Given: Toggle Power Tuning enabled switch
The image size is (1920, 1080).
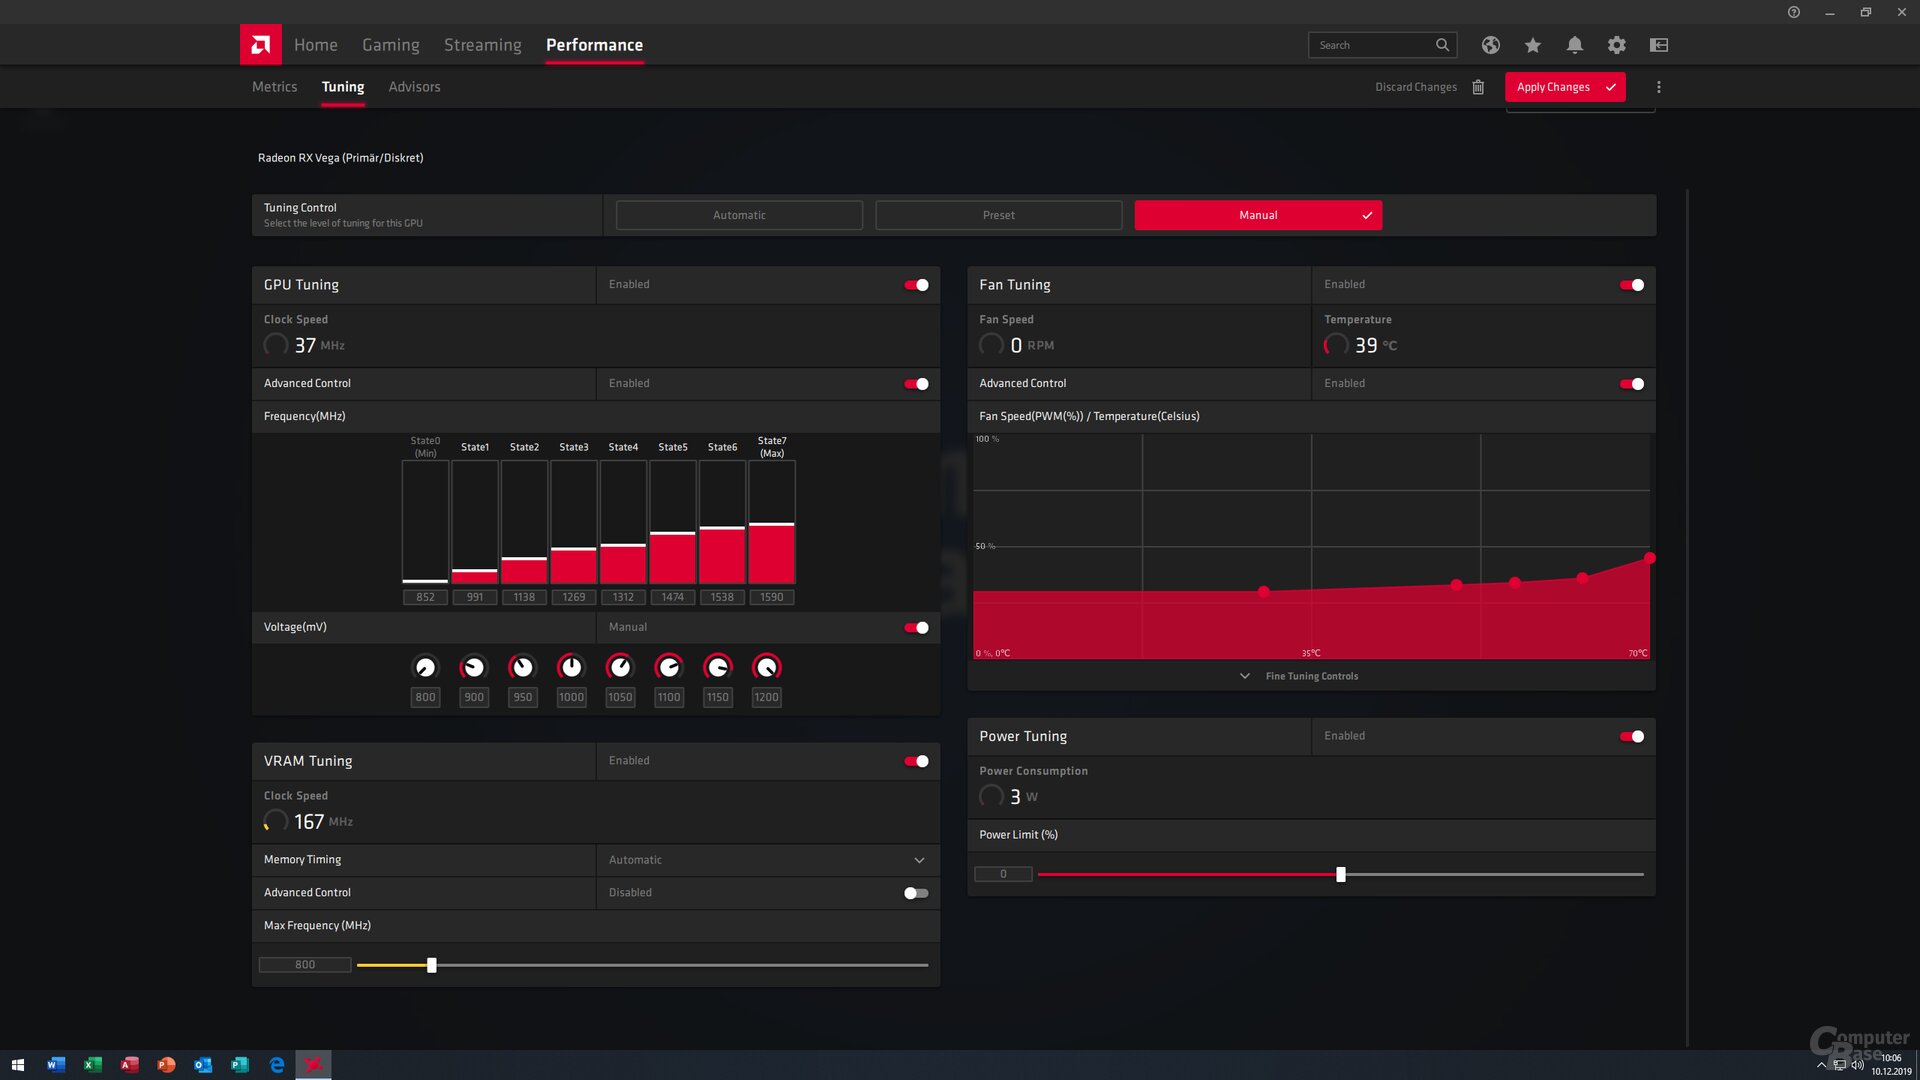Looking at the screenshot, I should (1632, 737).
